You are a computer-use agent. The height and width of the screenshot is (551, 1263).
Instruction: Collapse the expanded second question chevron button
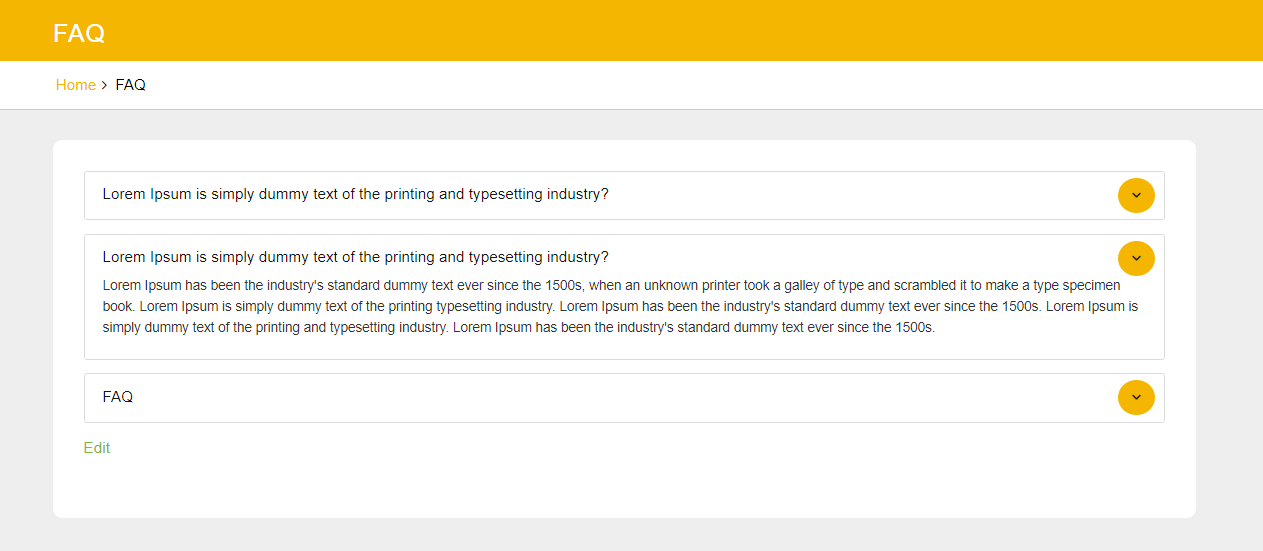pyautogui.click(x=1136, y=258)
